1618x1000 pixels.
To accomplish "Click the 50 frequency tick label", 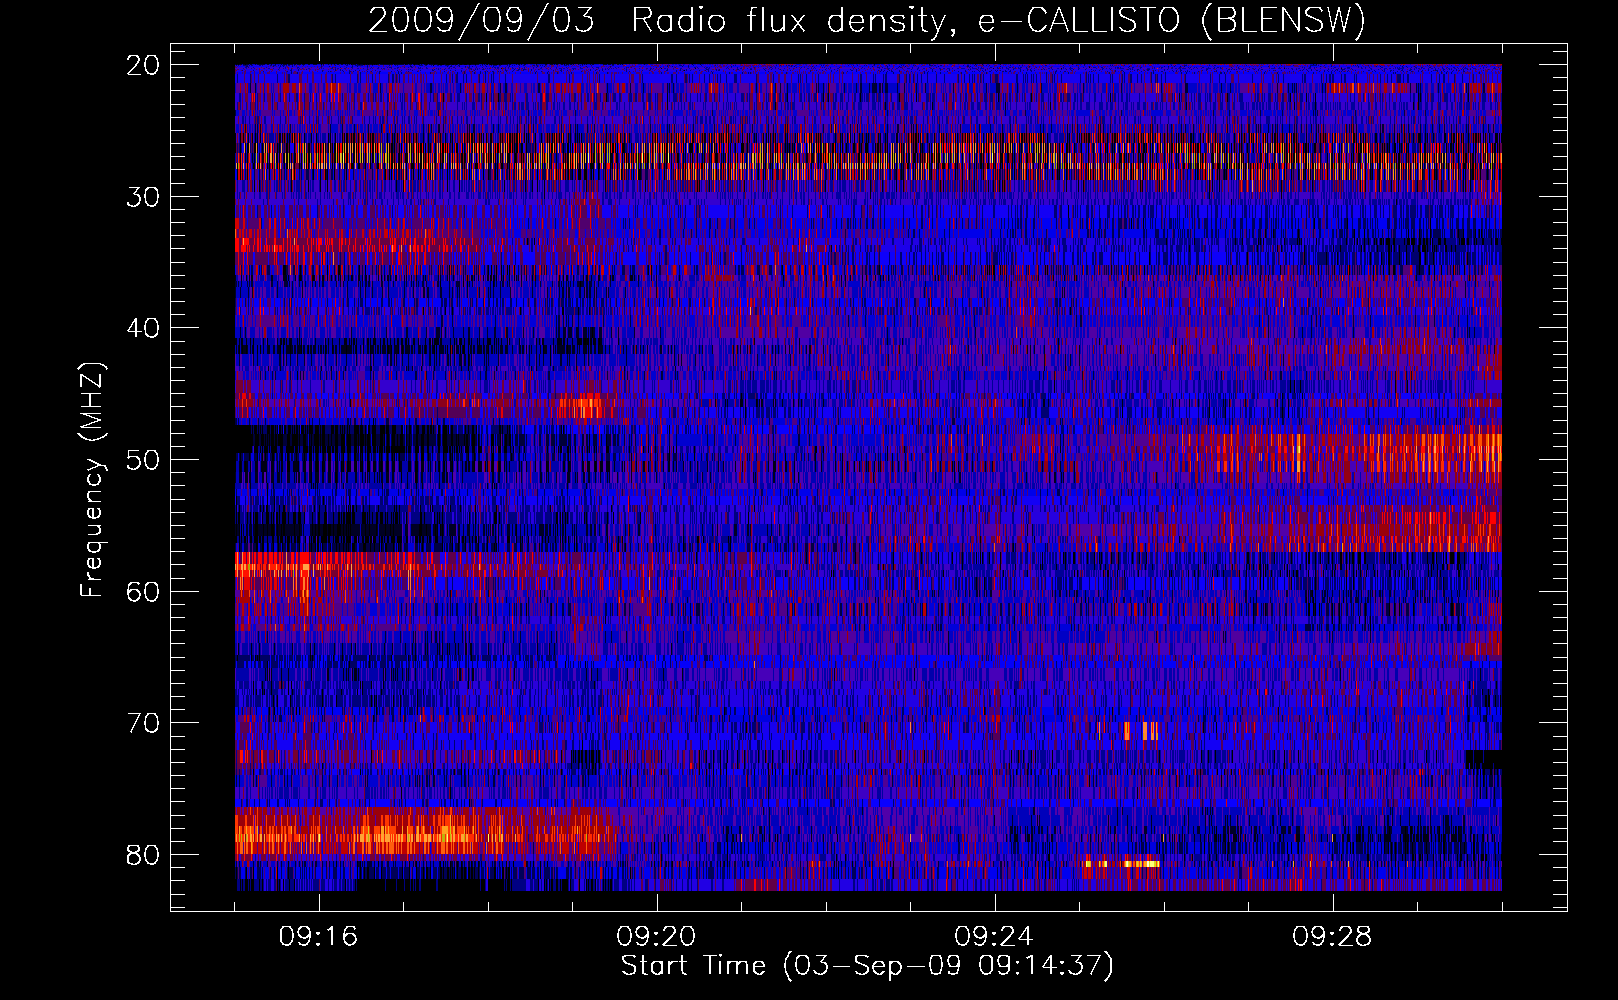I will [144, 460].
